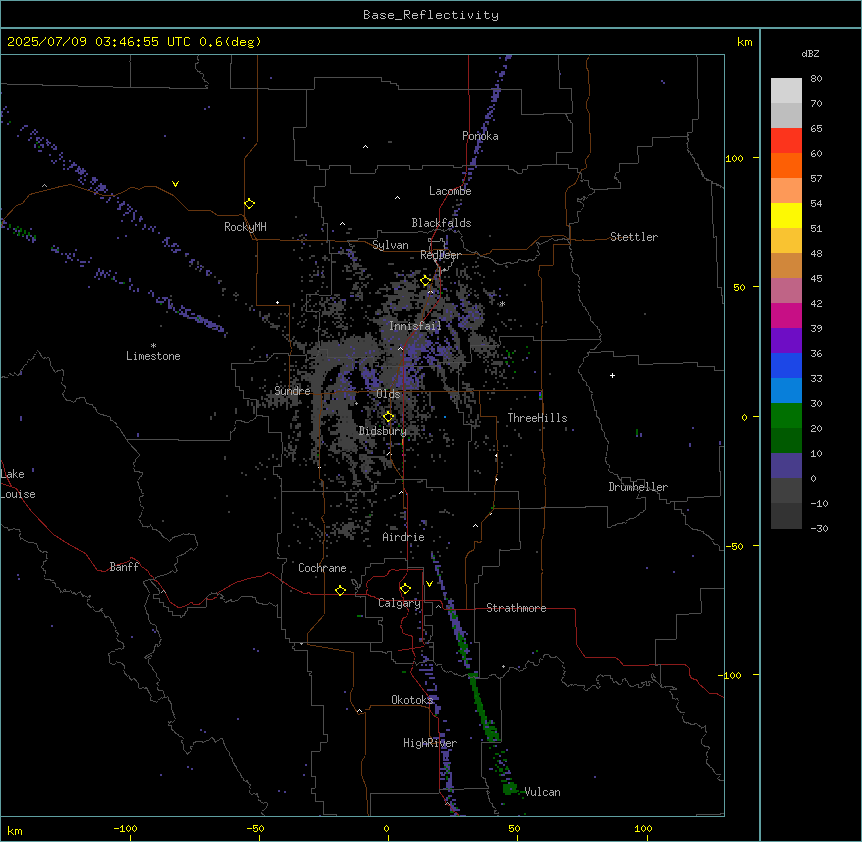This screenshot has height=842, width=862.
Task: Click the Didsbury city label
Action: (383, 431)
